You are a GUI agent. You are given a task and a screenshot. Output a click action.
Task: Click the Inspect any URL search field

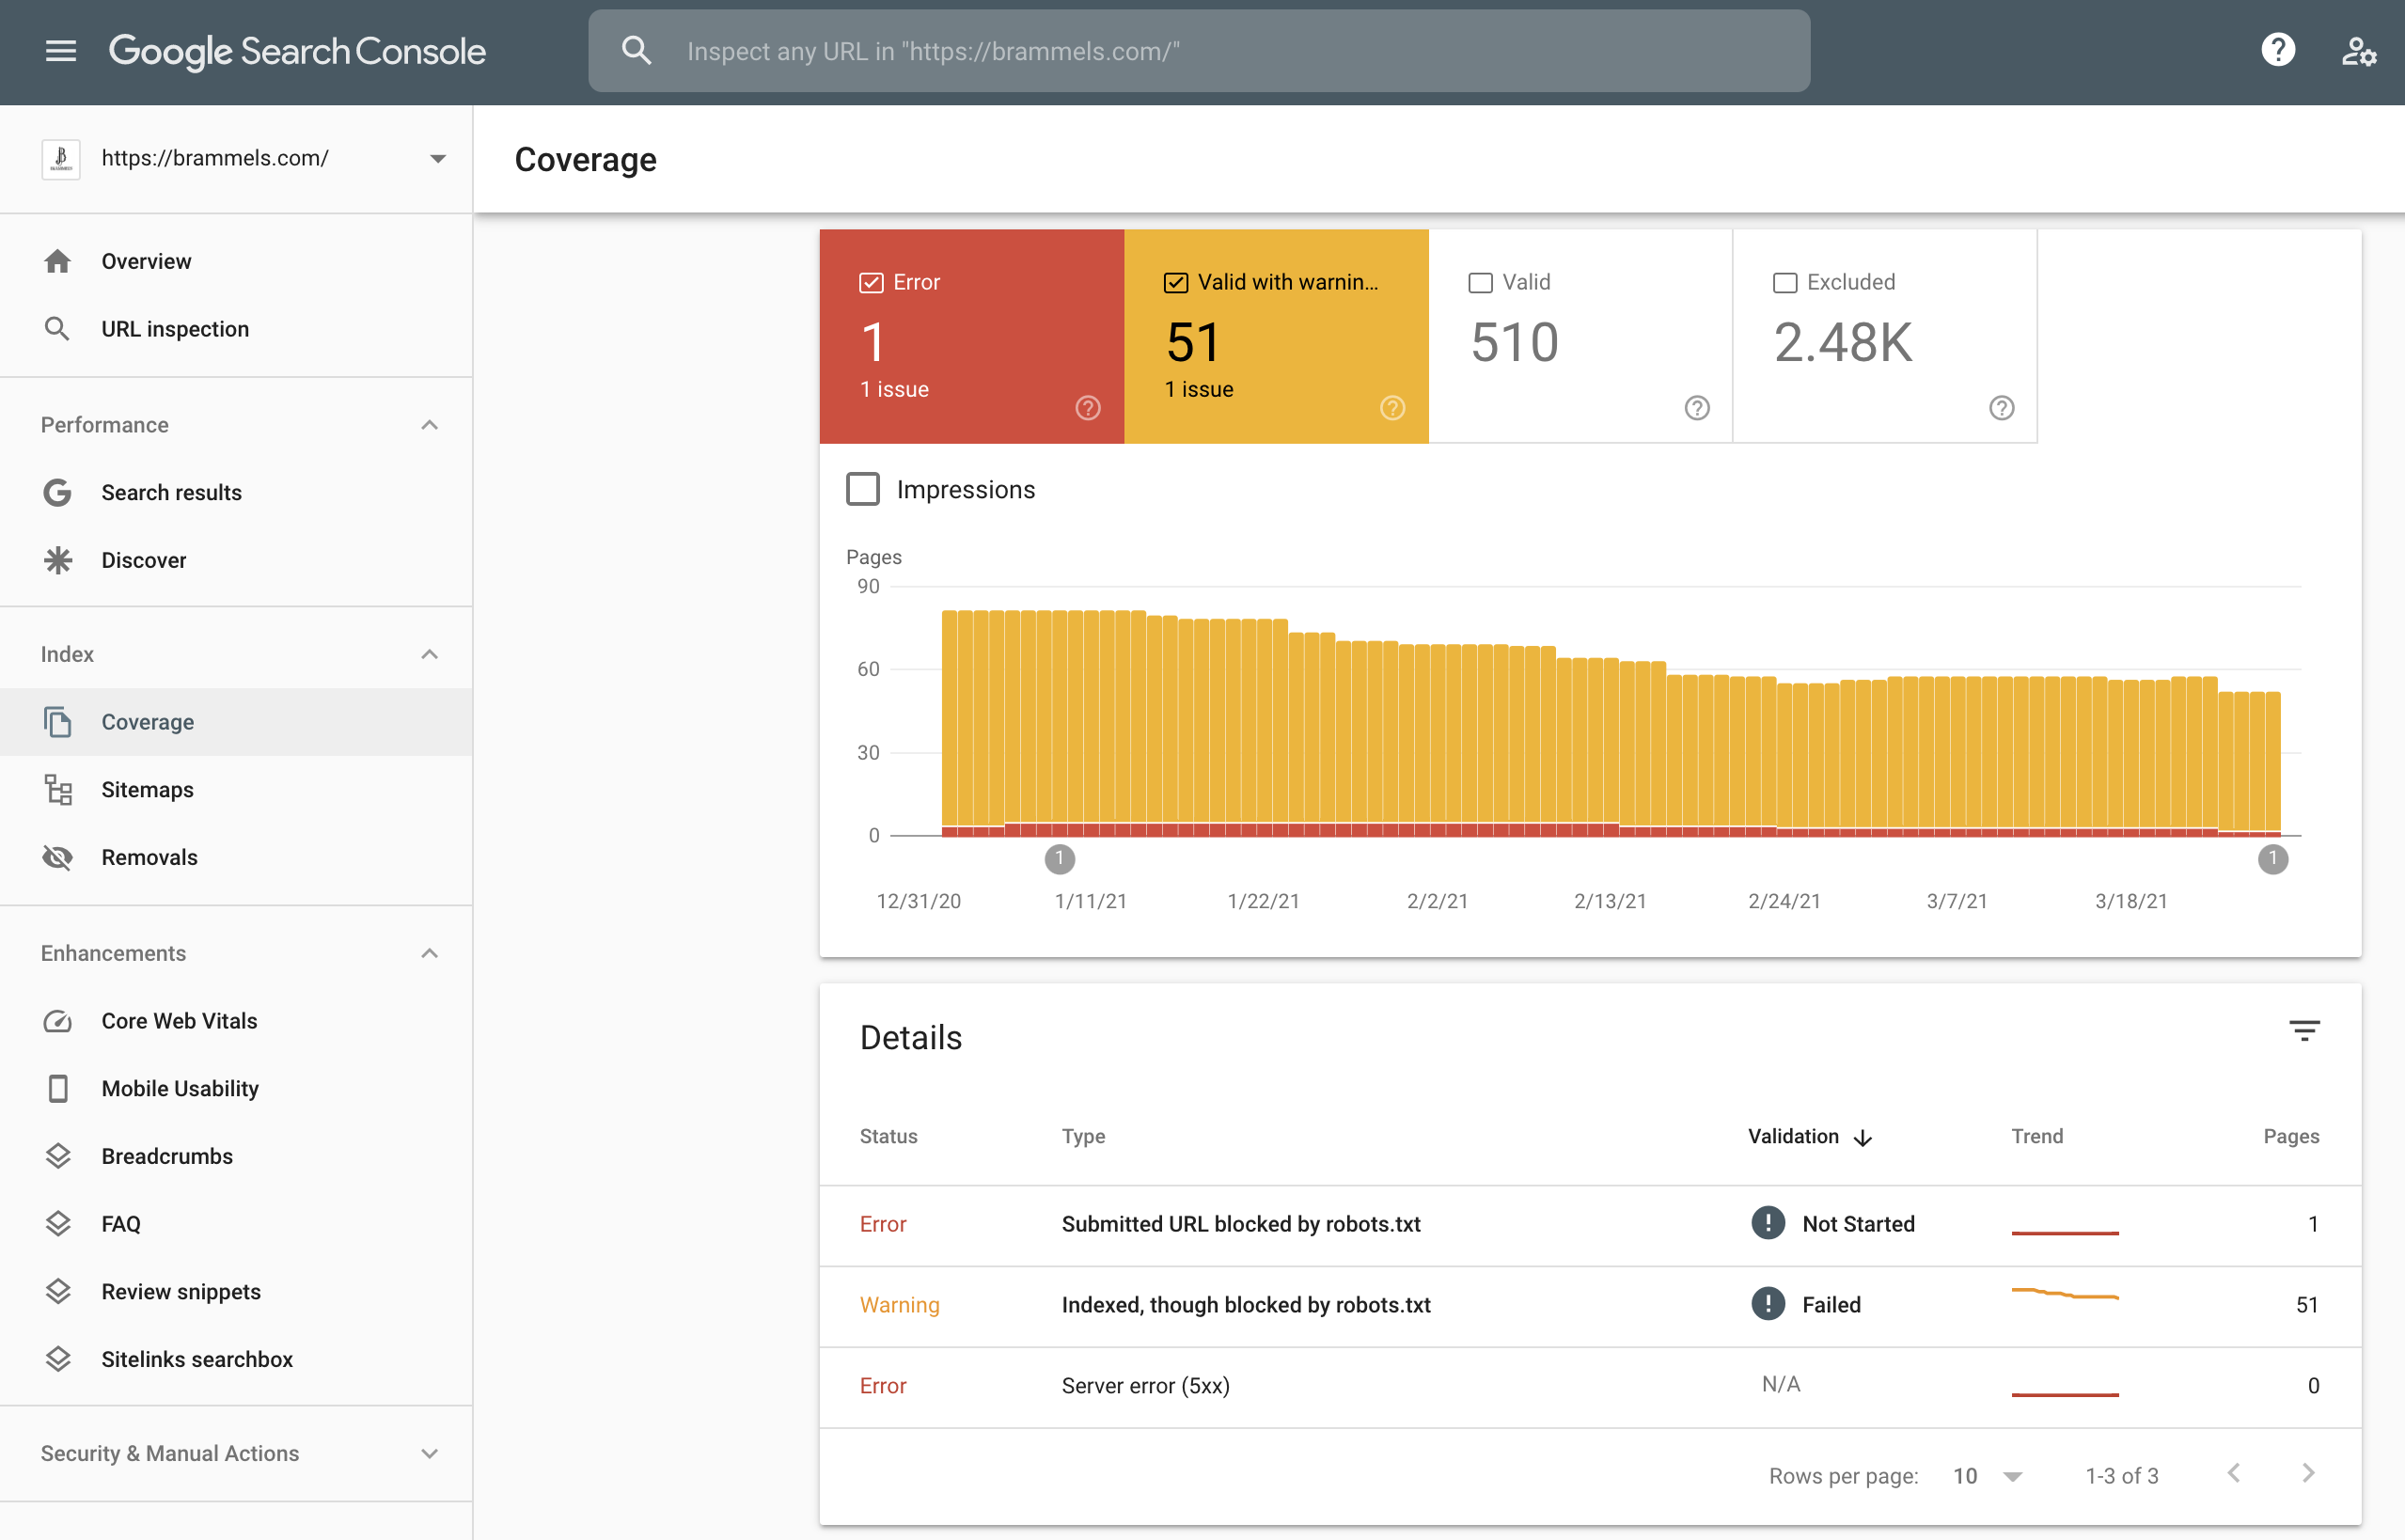pos(1199,51)
